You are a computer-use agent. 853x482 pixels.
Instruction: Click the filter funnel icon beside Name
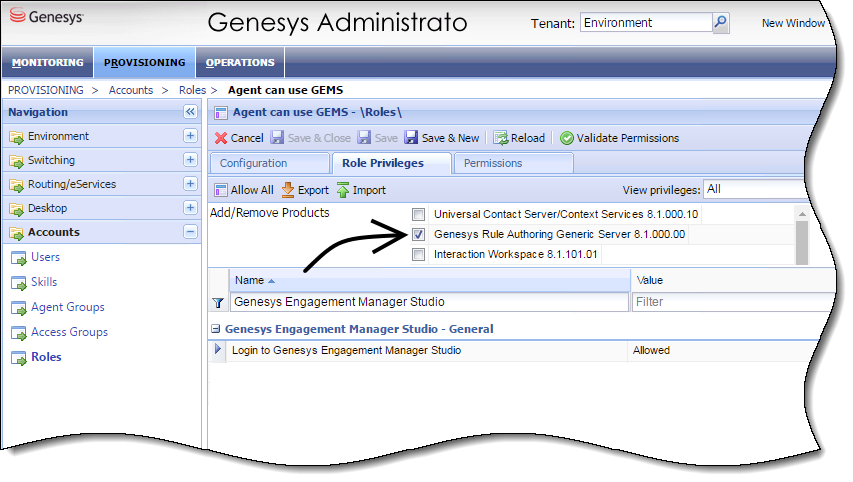click(x=218, y=302)
